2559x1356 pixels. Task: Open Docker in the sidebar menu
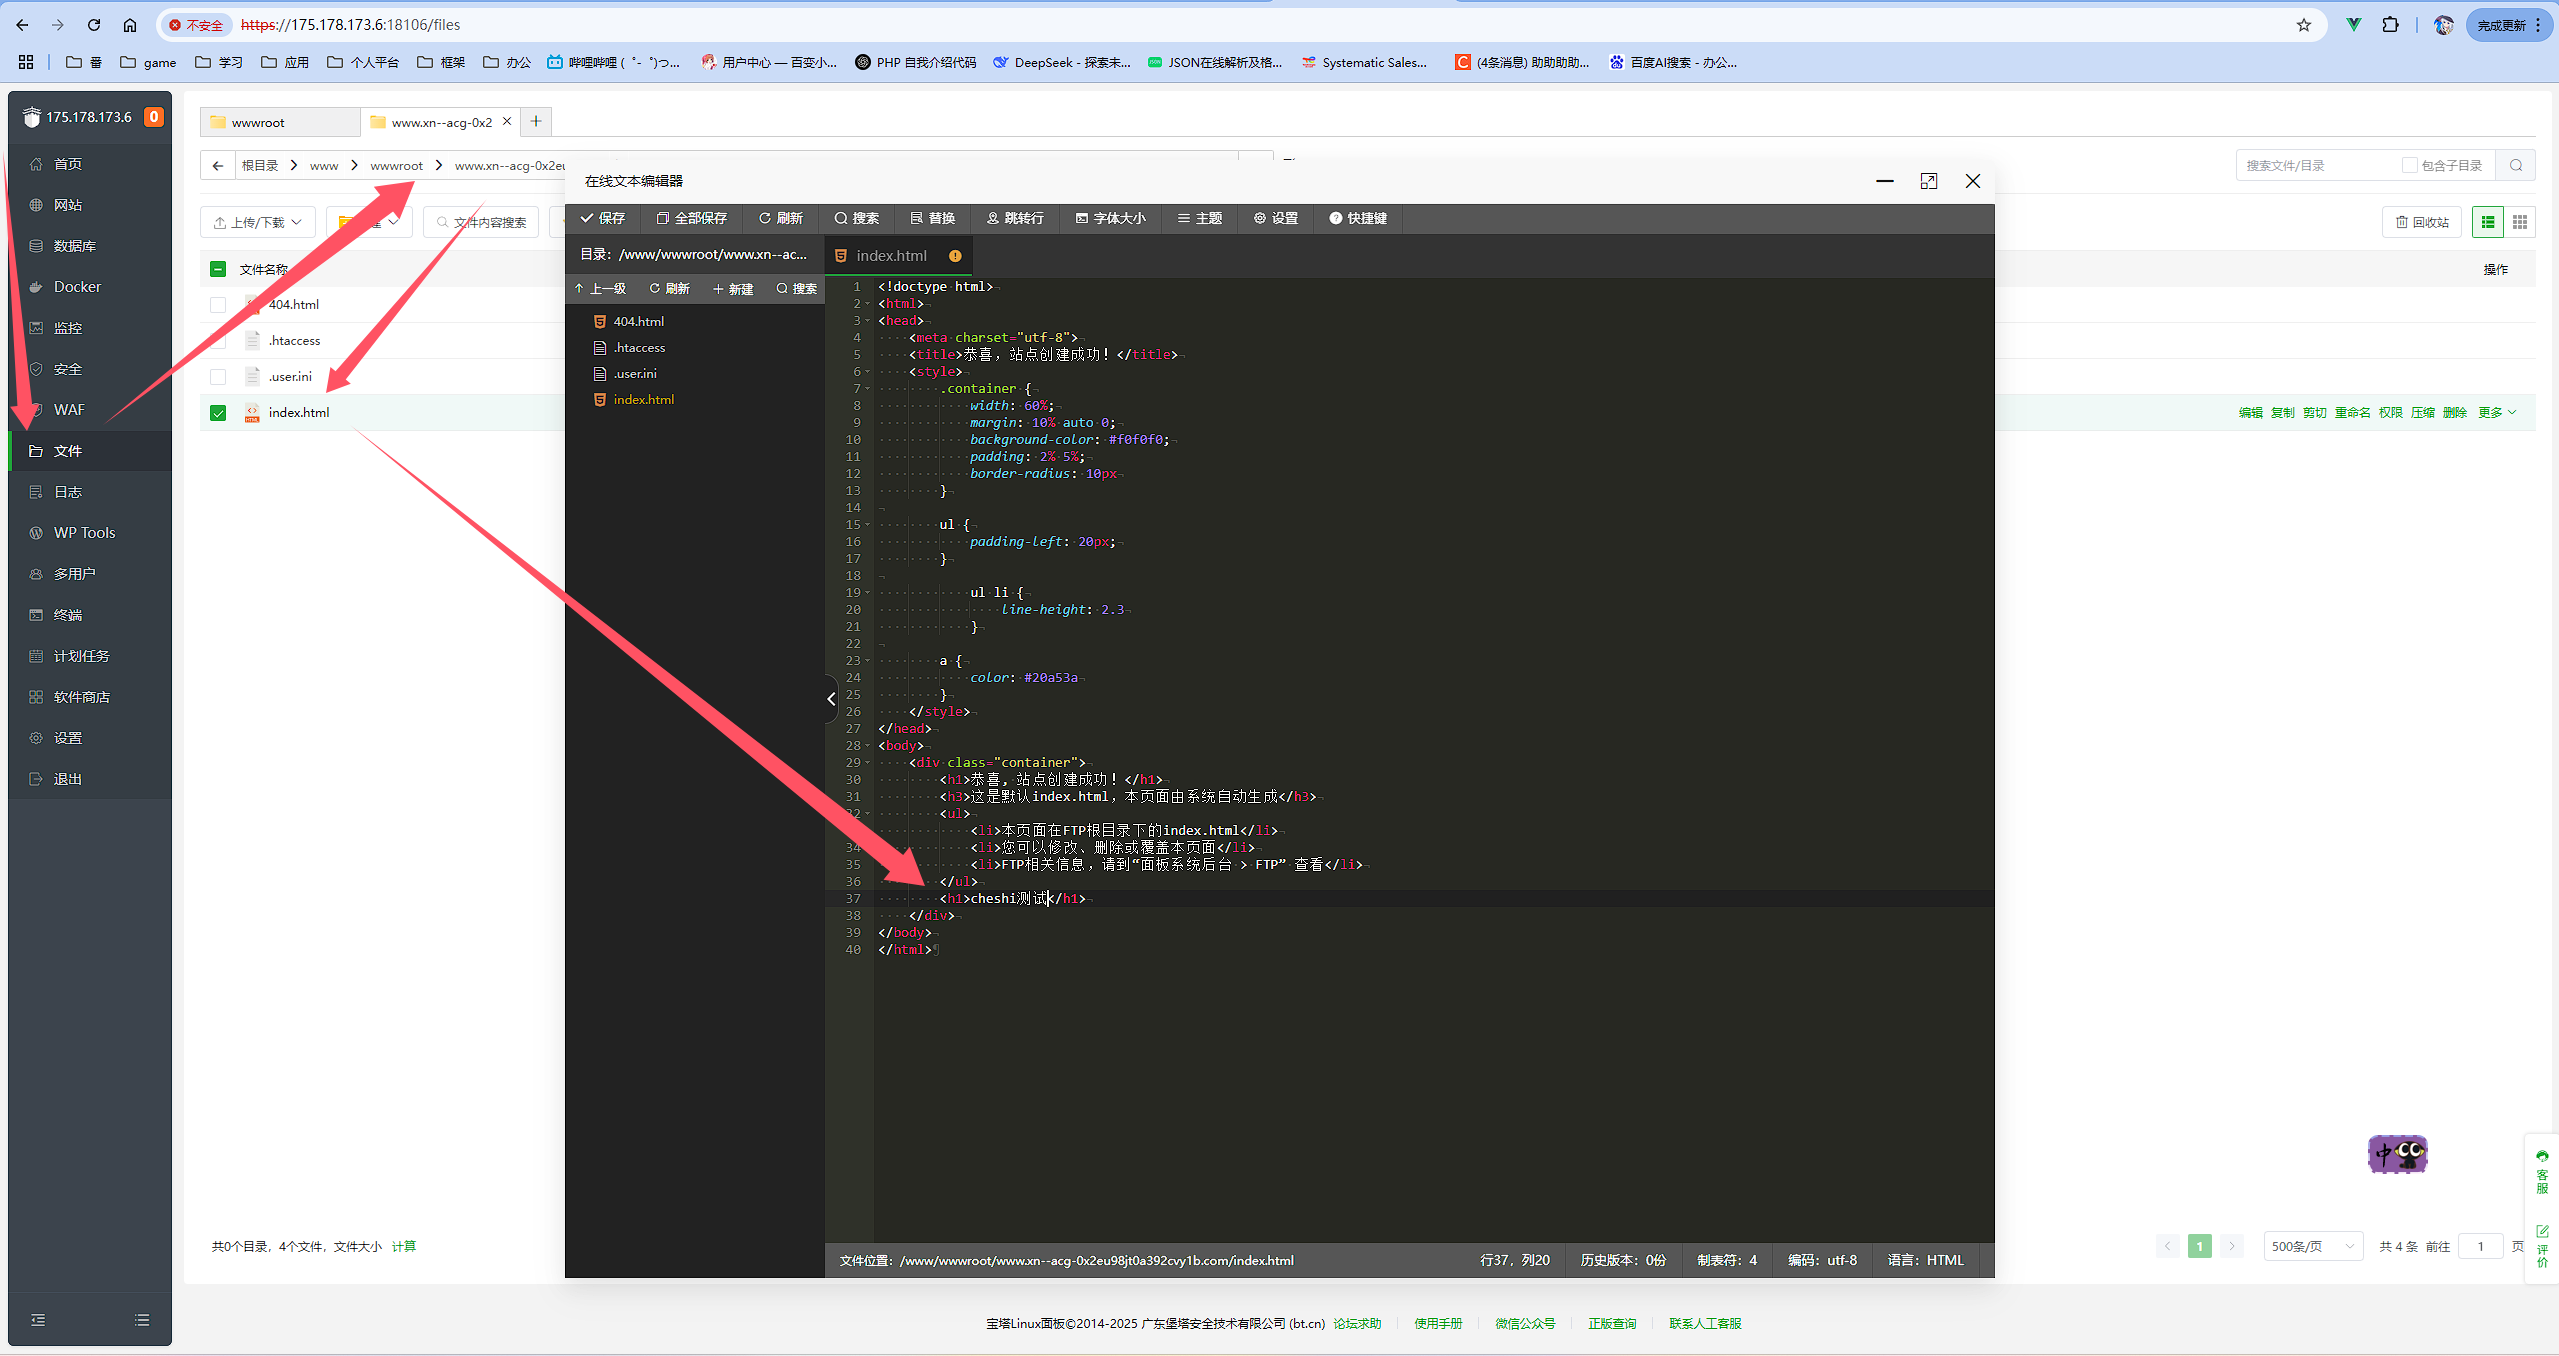77,287
